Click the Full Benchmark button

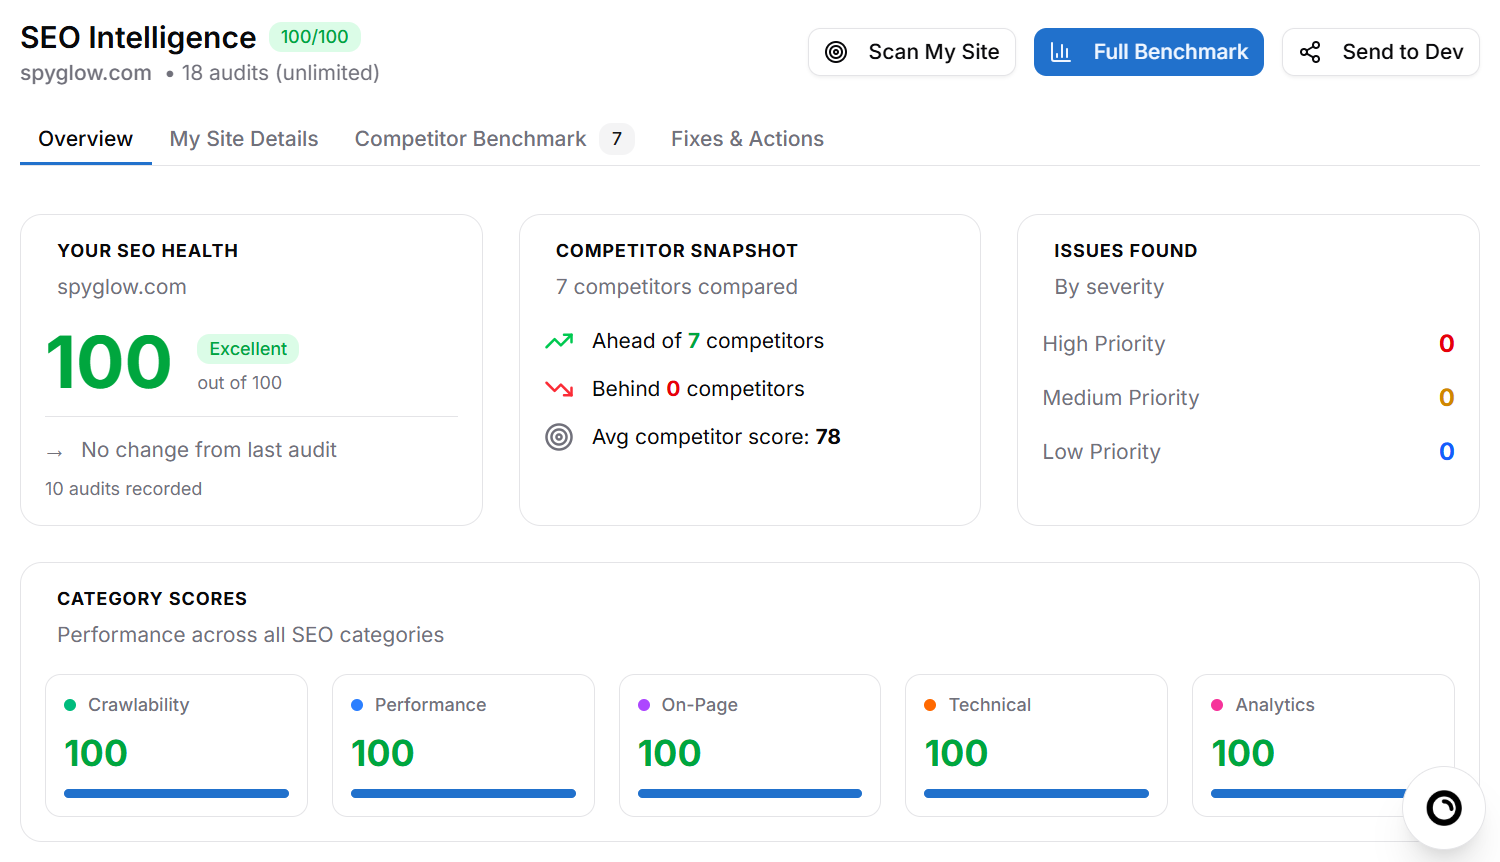click(x=1148, y=51)
